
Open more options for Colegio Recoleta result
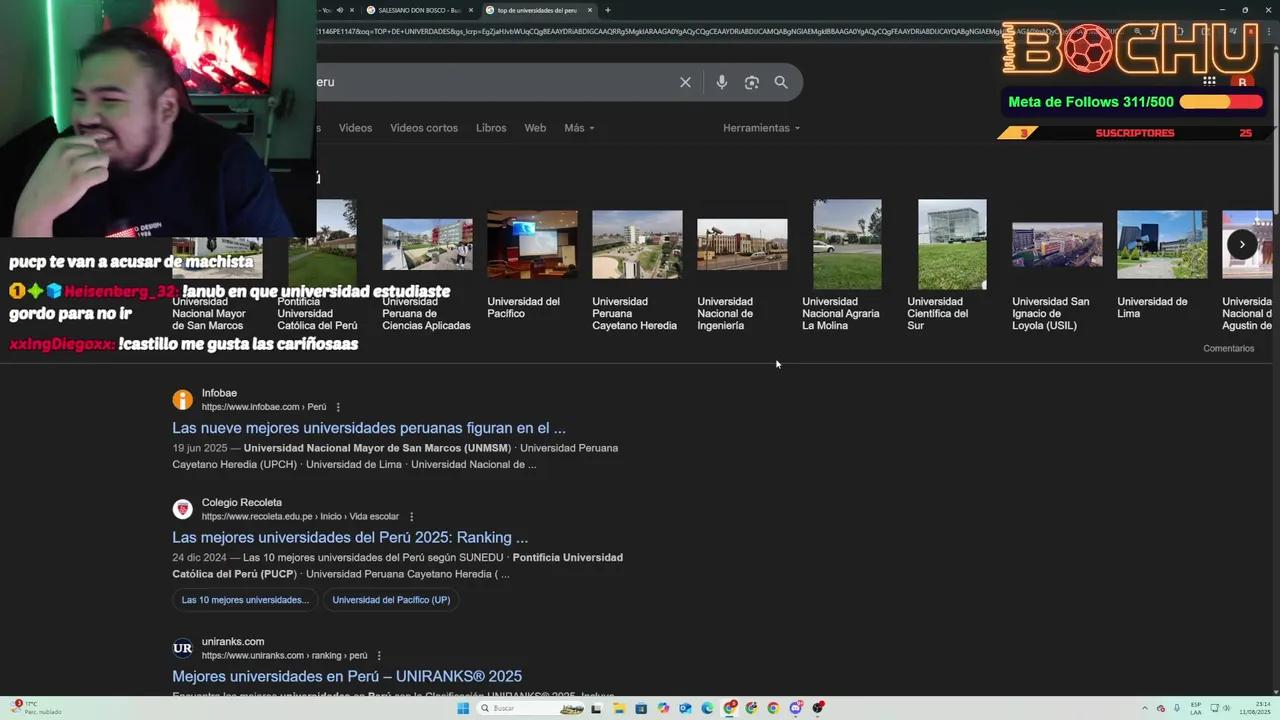tap(411, 517)
